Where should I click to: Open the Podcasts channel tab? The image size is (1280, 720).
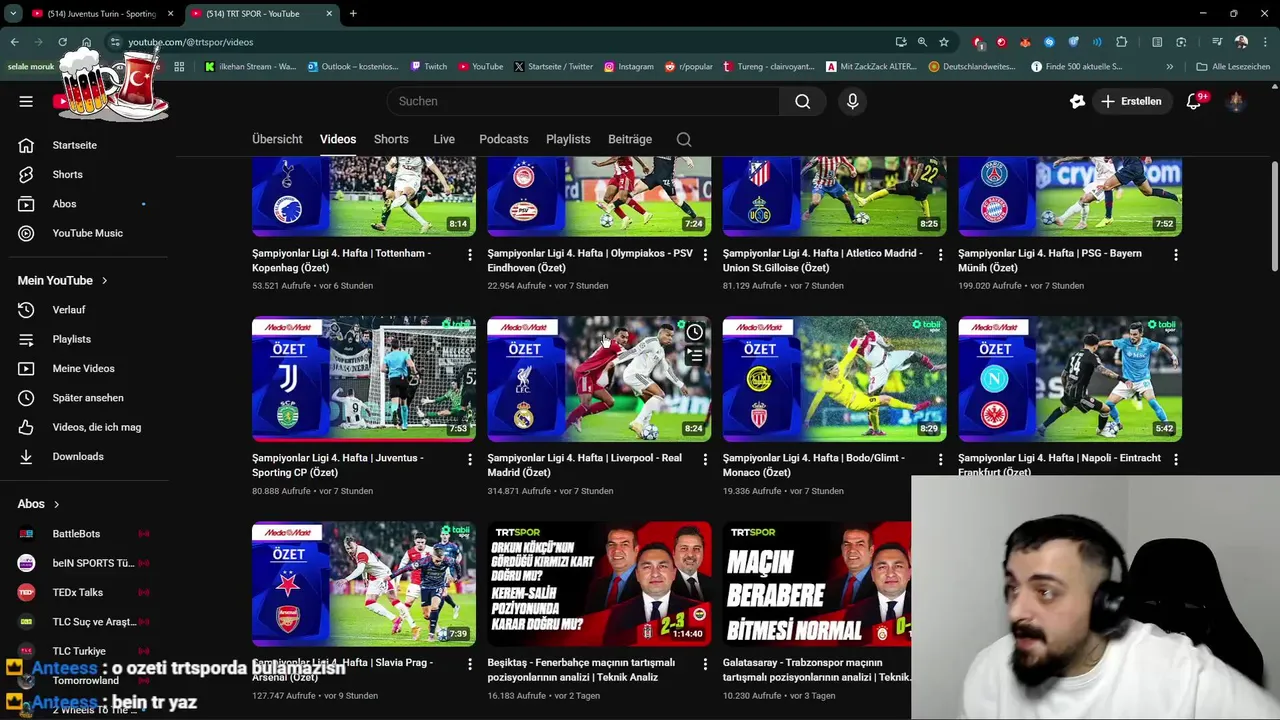503,139
